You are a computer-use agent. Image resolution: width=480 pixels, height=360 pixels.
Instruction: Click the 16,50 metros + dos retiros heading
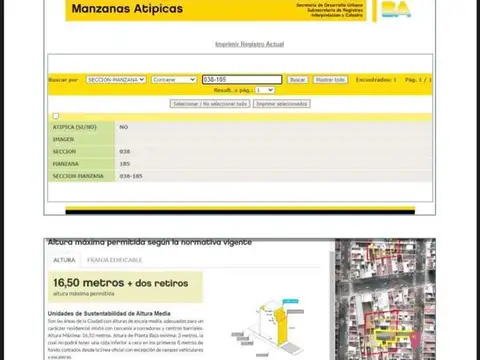(x=121, y=283)
